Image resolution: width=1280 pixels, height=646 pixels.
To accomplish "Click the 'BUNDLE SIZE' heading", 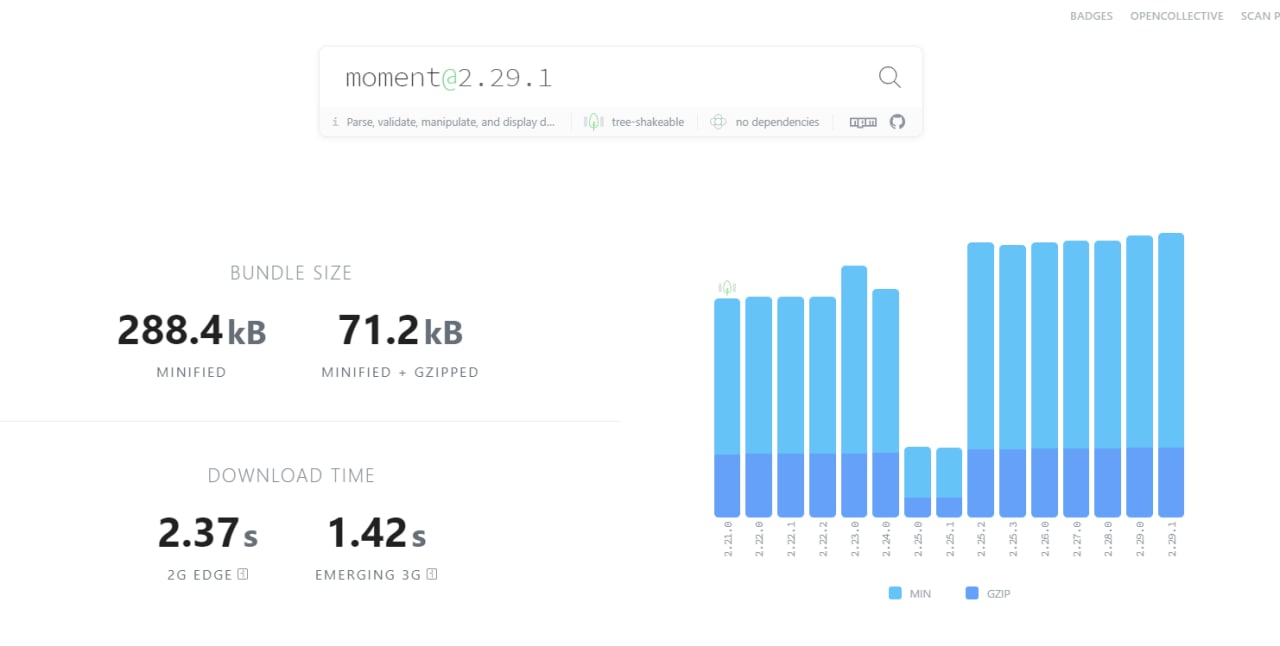I will [291, 273].
